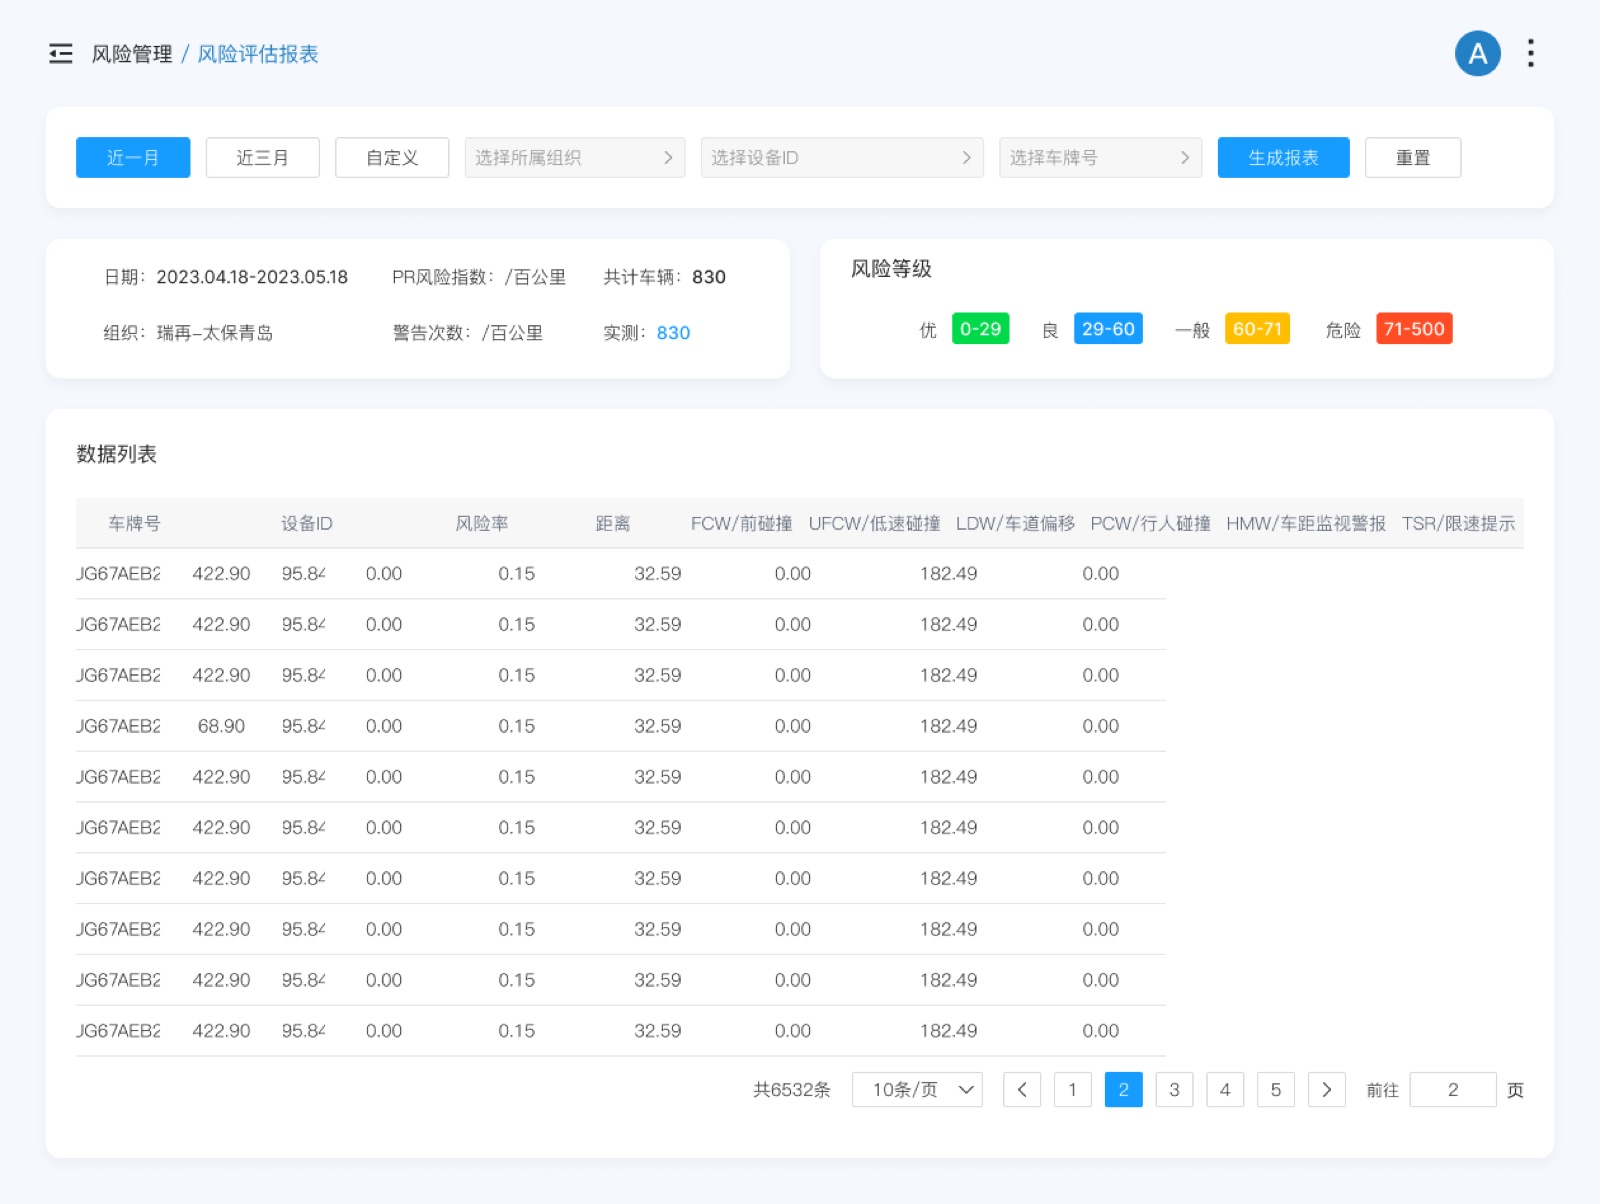This screenshot has width=1600, height=1204.
Task: Open 风险管理 breadcrumb link
Action: [132, 54]
